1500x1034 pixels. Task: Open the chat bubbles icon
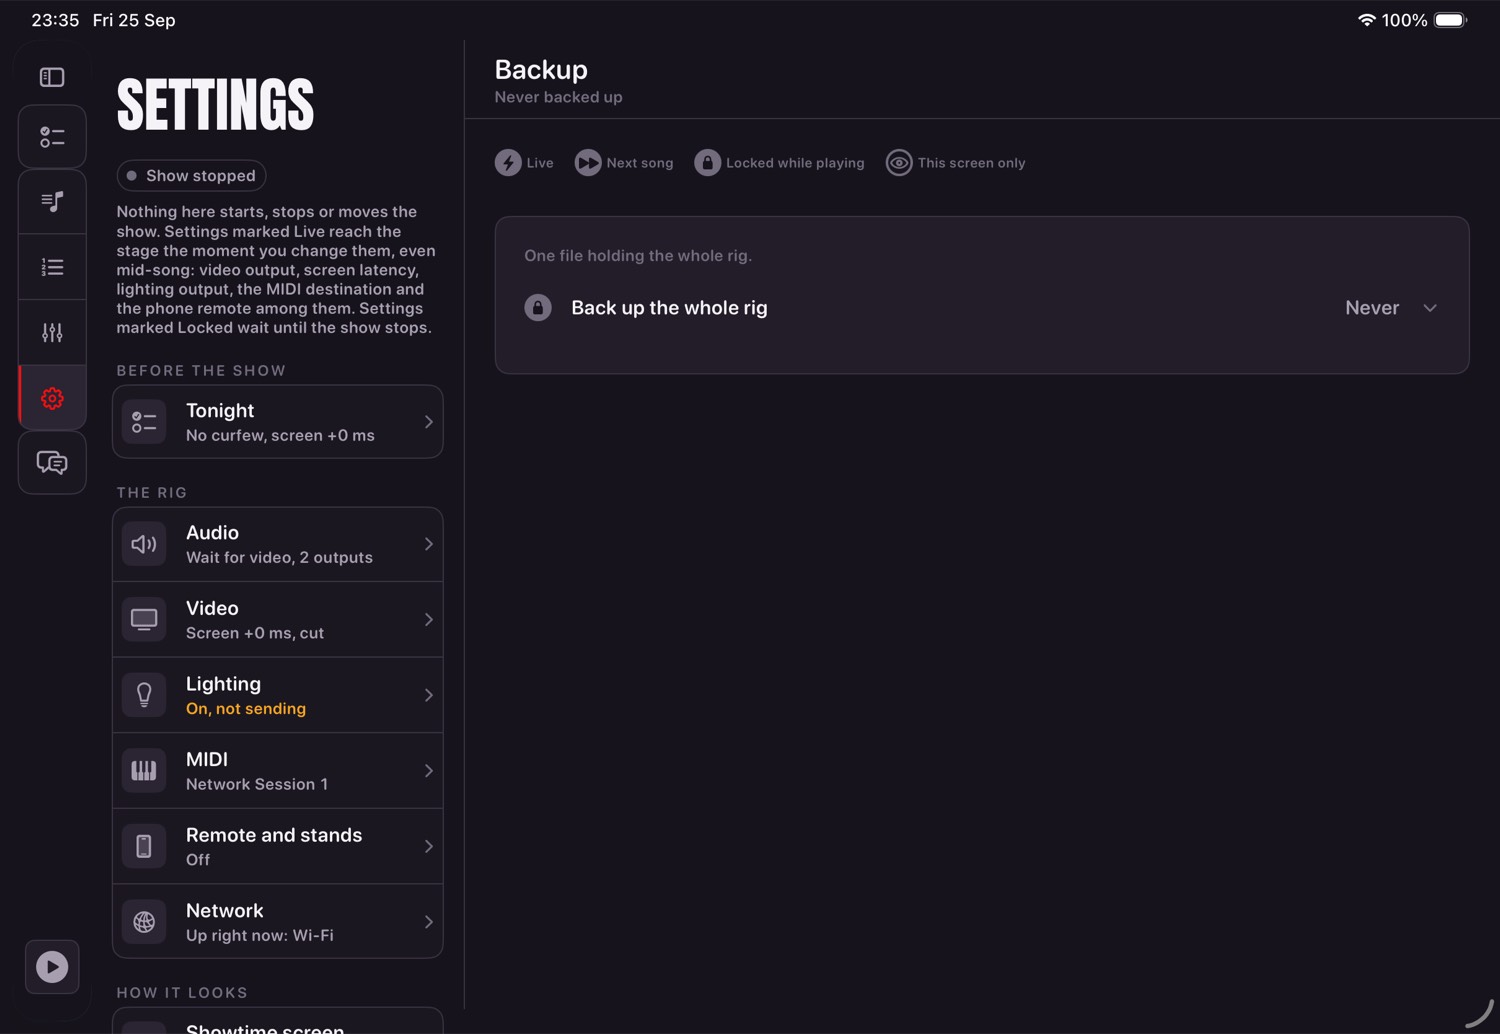coord(52,463)
